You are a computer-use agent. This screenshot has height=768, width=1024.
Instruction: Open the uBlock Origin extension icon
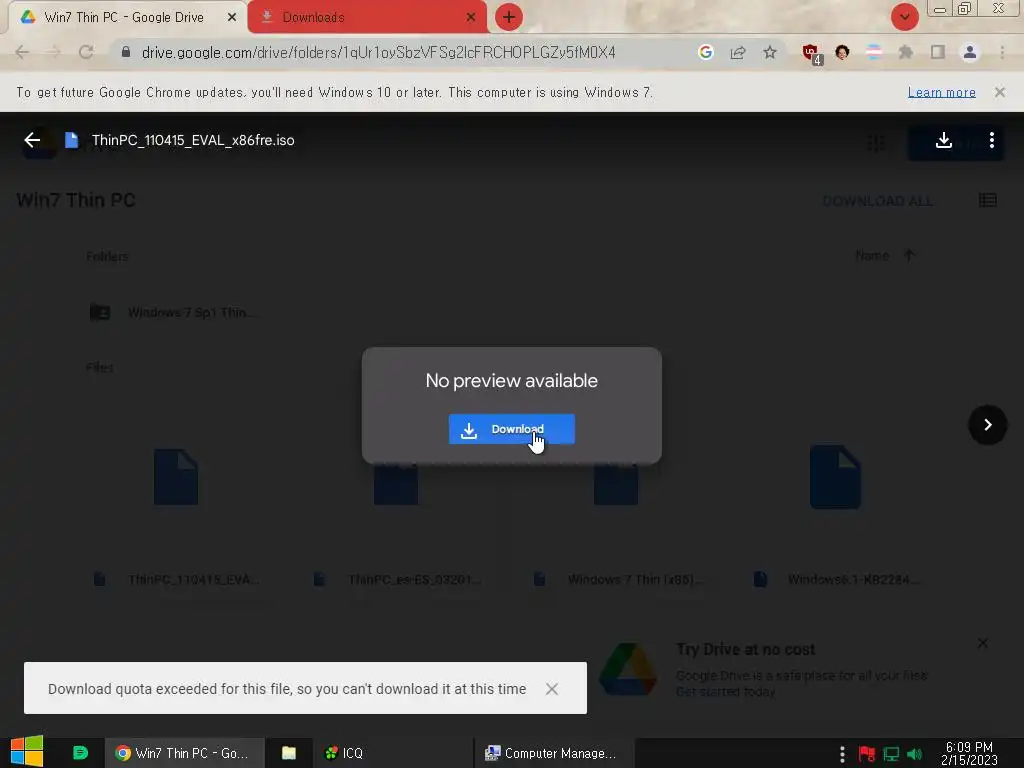(x=811, y=53)
